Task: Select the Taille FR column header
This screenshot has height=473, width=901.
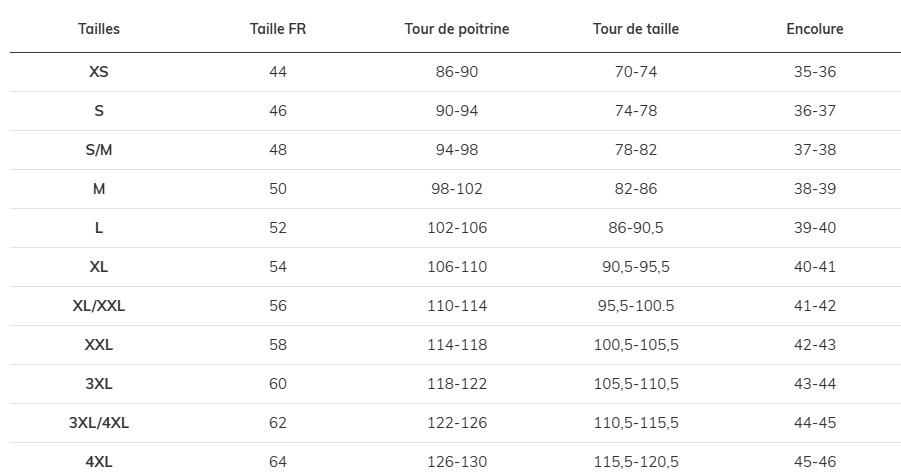Action: (278, 29)
